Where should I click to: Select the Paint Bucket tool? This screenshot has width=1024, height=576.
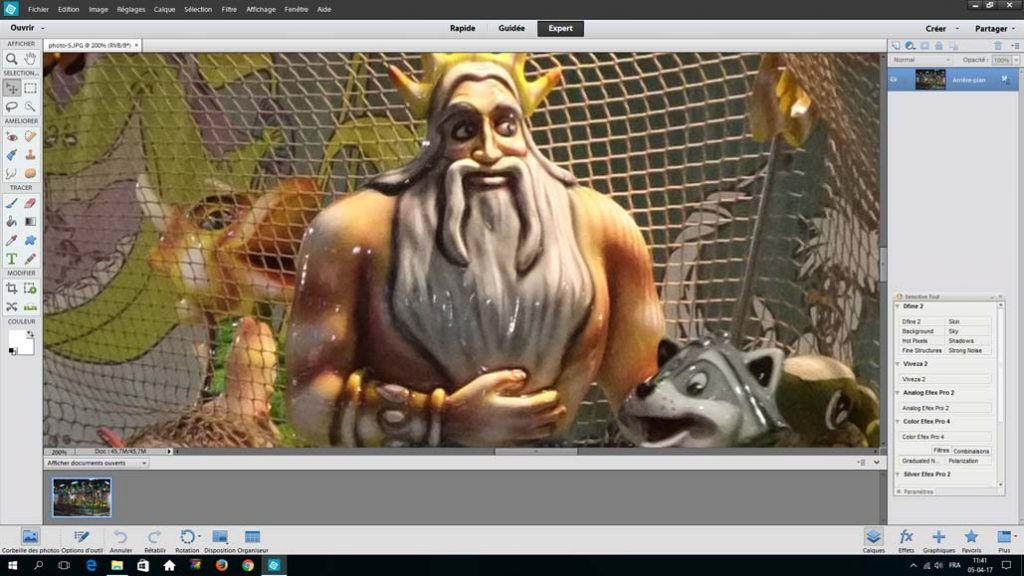click(12, 221)
